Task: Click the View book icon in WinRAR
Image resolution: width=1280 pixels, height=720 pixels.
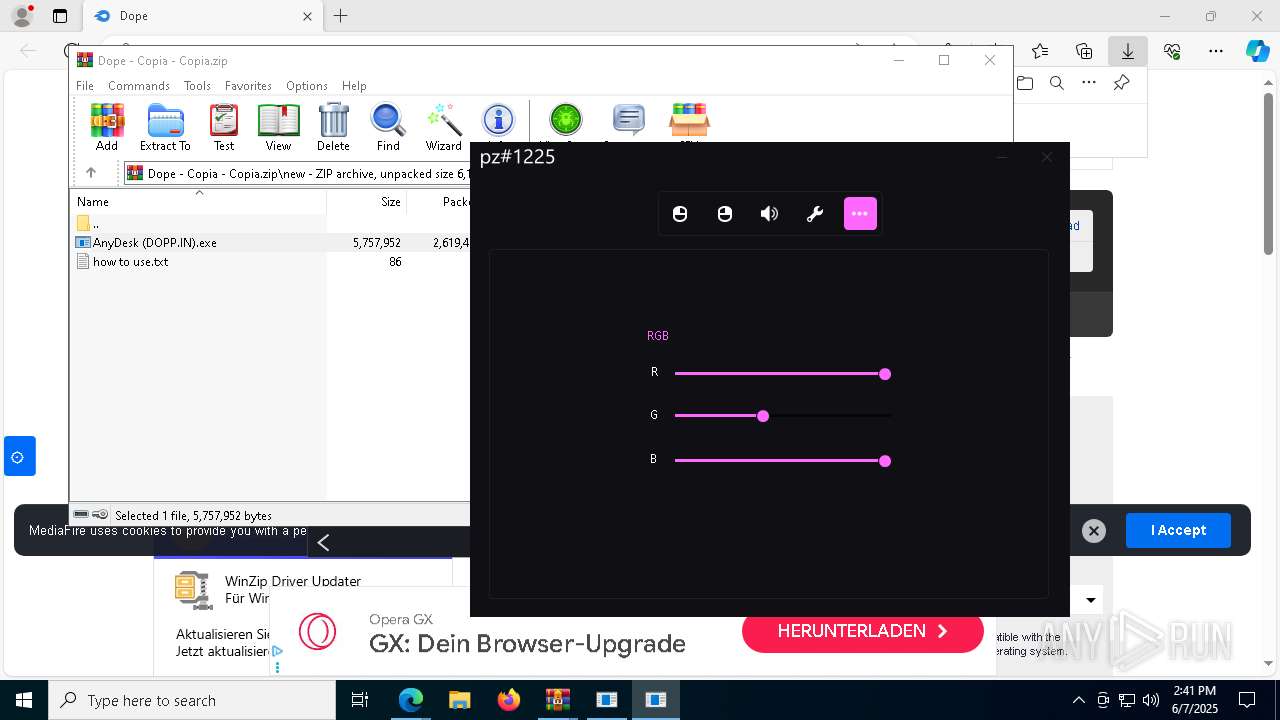Action: point(278,128)
